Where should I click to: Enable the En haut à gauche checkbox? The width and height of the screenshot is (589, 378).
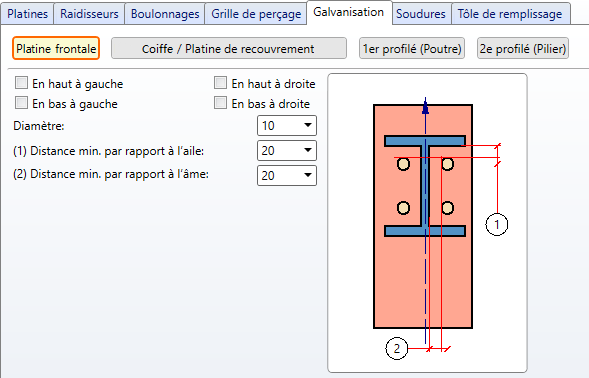point(21,83)
